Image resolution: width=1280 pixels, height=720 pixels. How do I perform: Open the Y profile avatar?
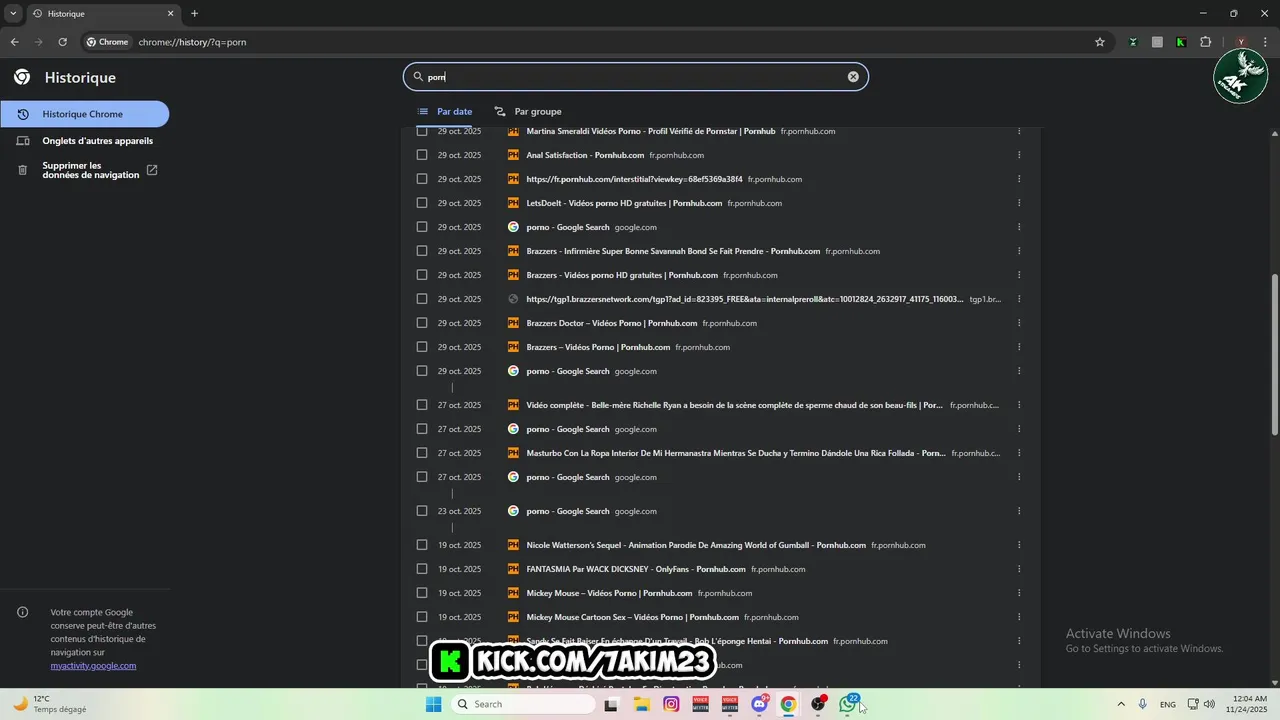[1241, 42]
